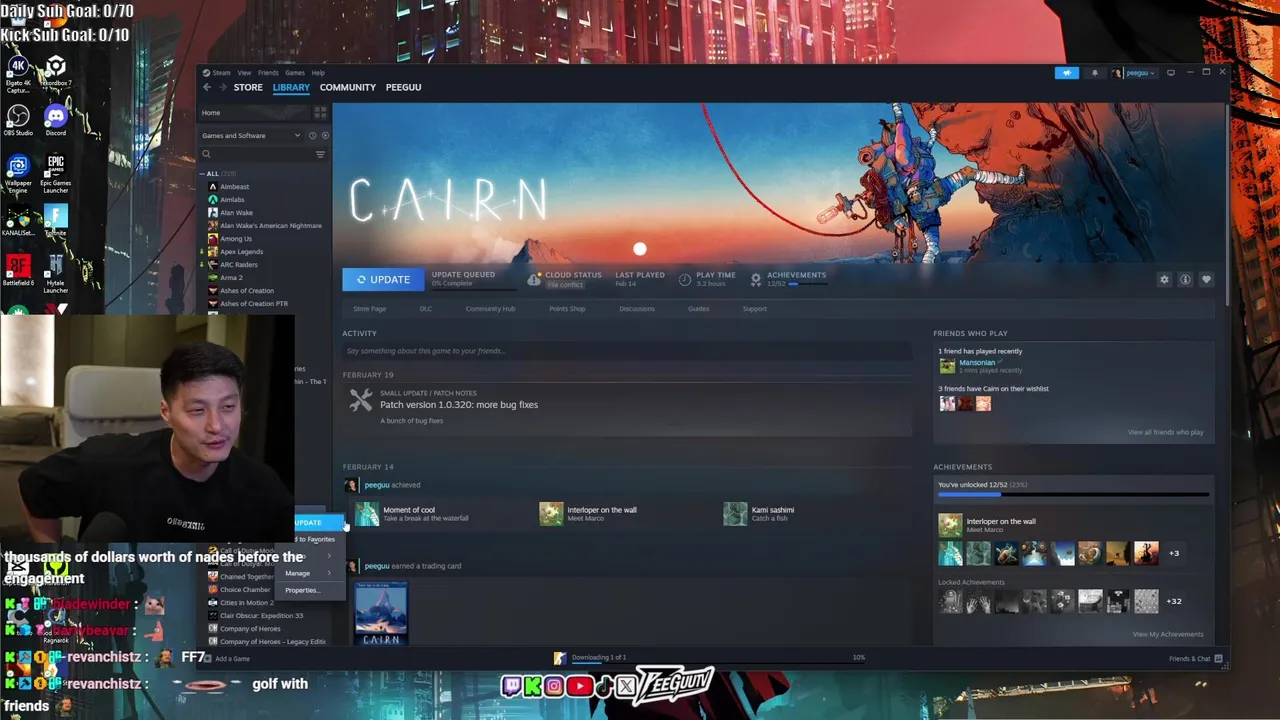Select Alan Wake in the library
The height and width of the screenshot is (720, 1280).
236,213
